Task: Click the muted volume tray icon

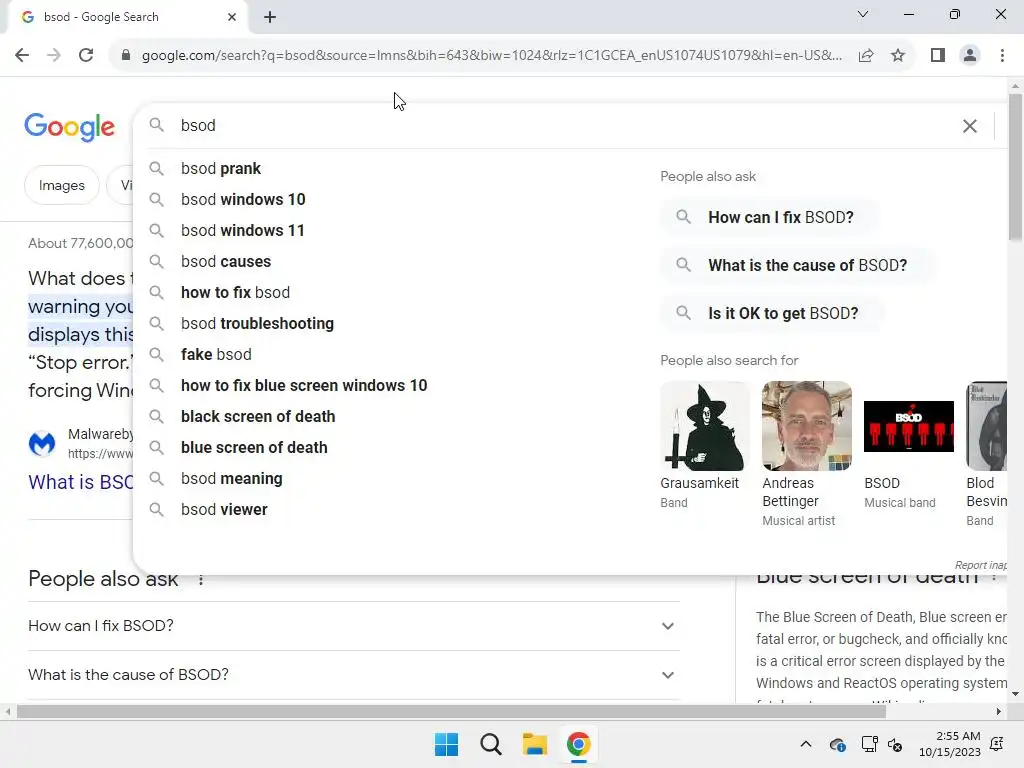Action: point(895,744)
